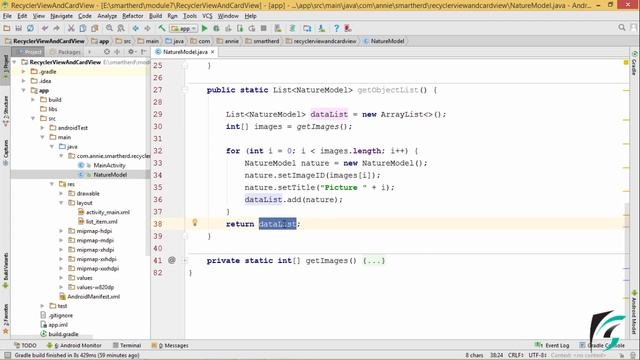Click the Search Everywhere magnifier icon
This screenshot has width=640, height=360.
point(622,27)
